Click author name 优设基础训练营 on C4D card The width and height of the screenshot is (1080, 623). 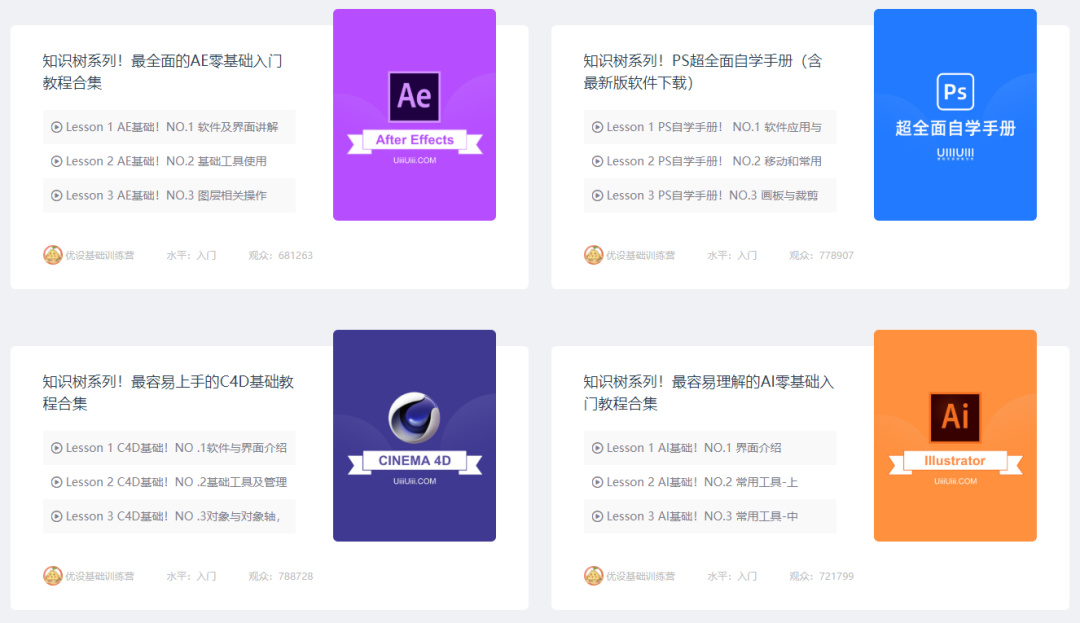(x=100, y=576)
